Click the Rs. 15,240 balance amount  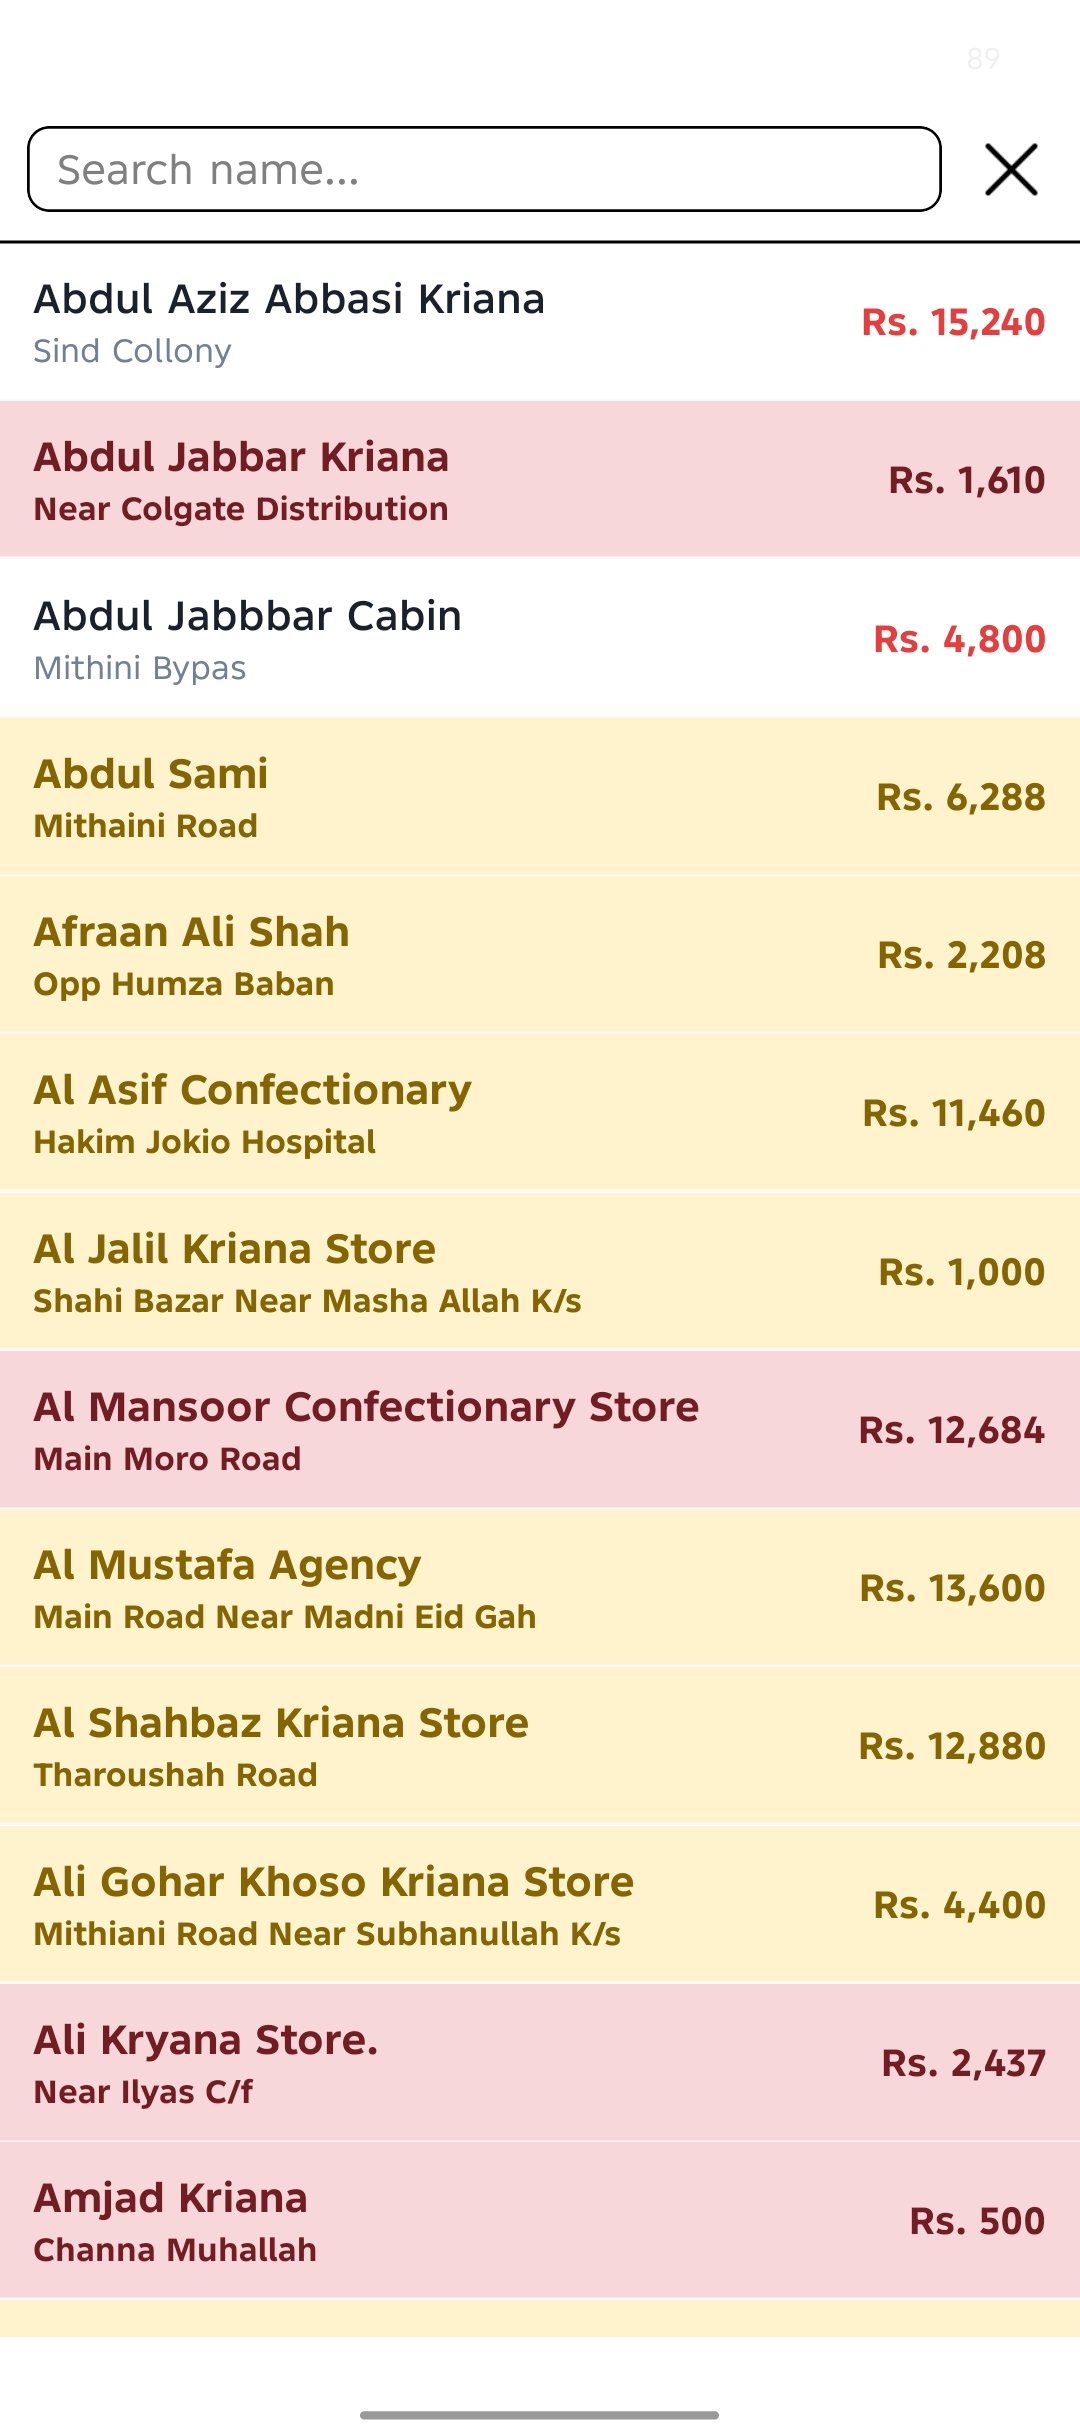(953, 322)
